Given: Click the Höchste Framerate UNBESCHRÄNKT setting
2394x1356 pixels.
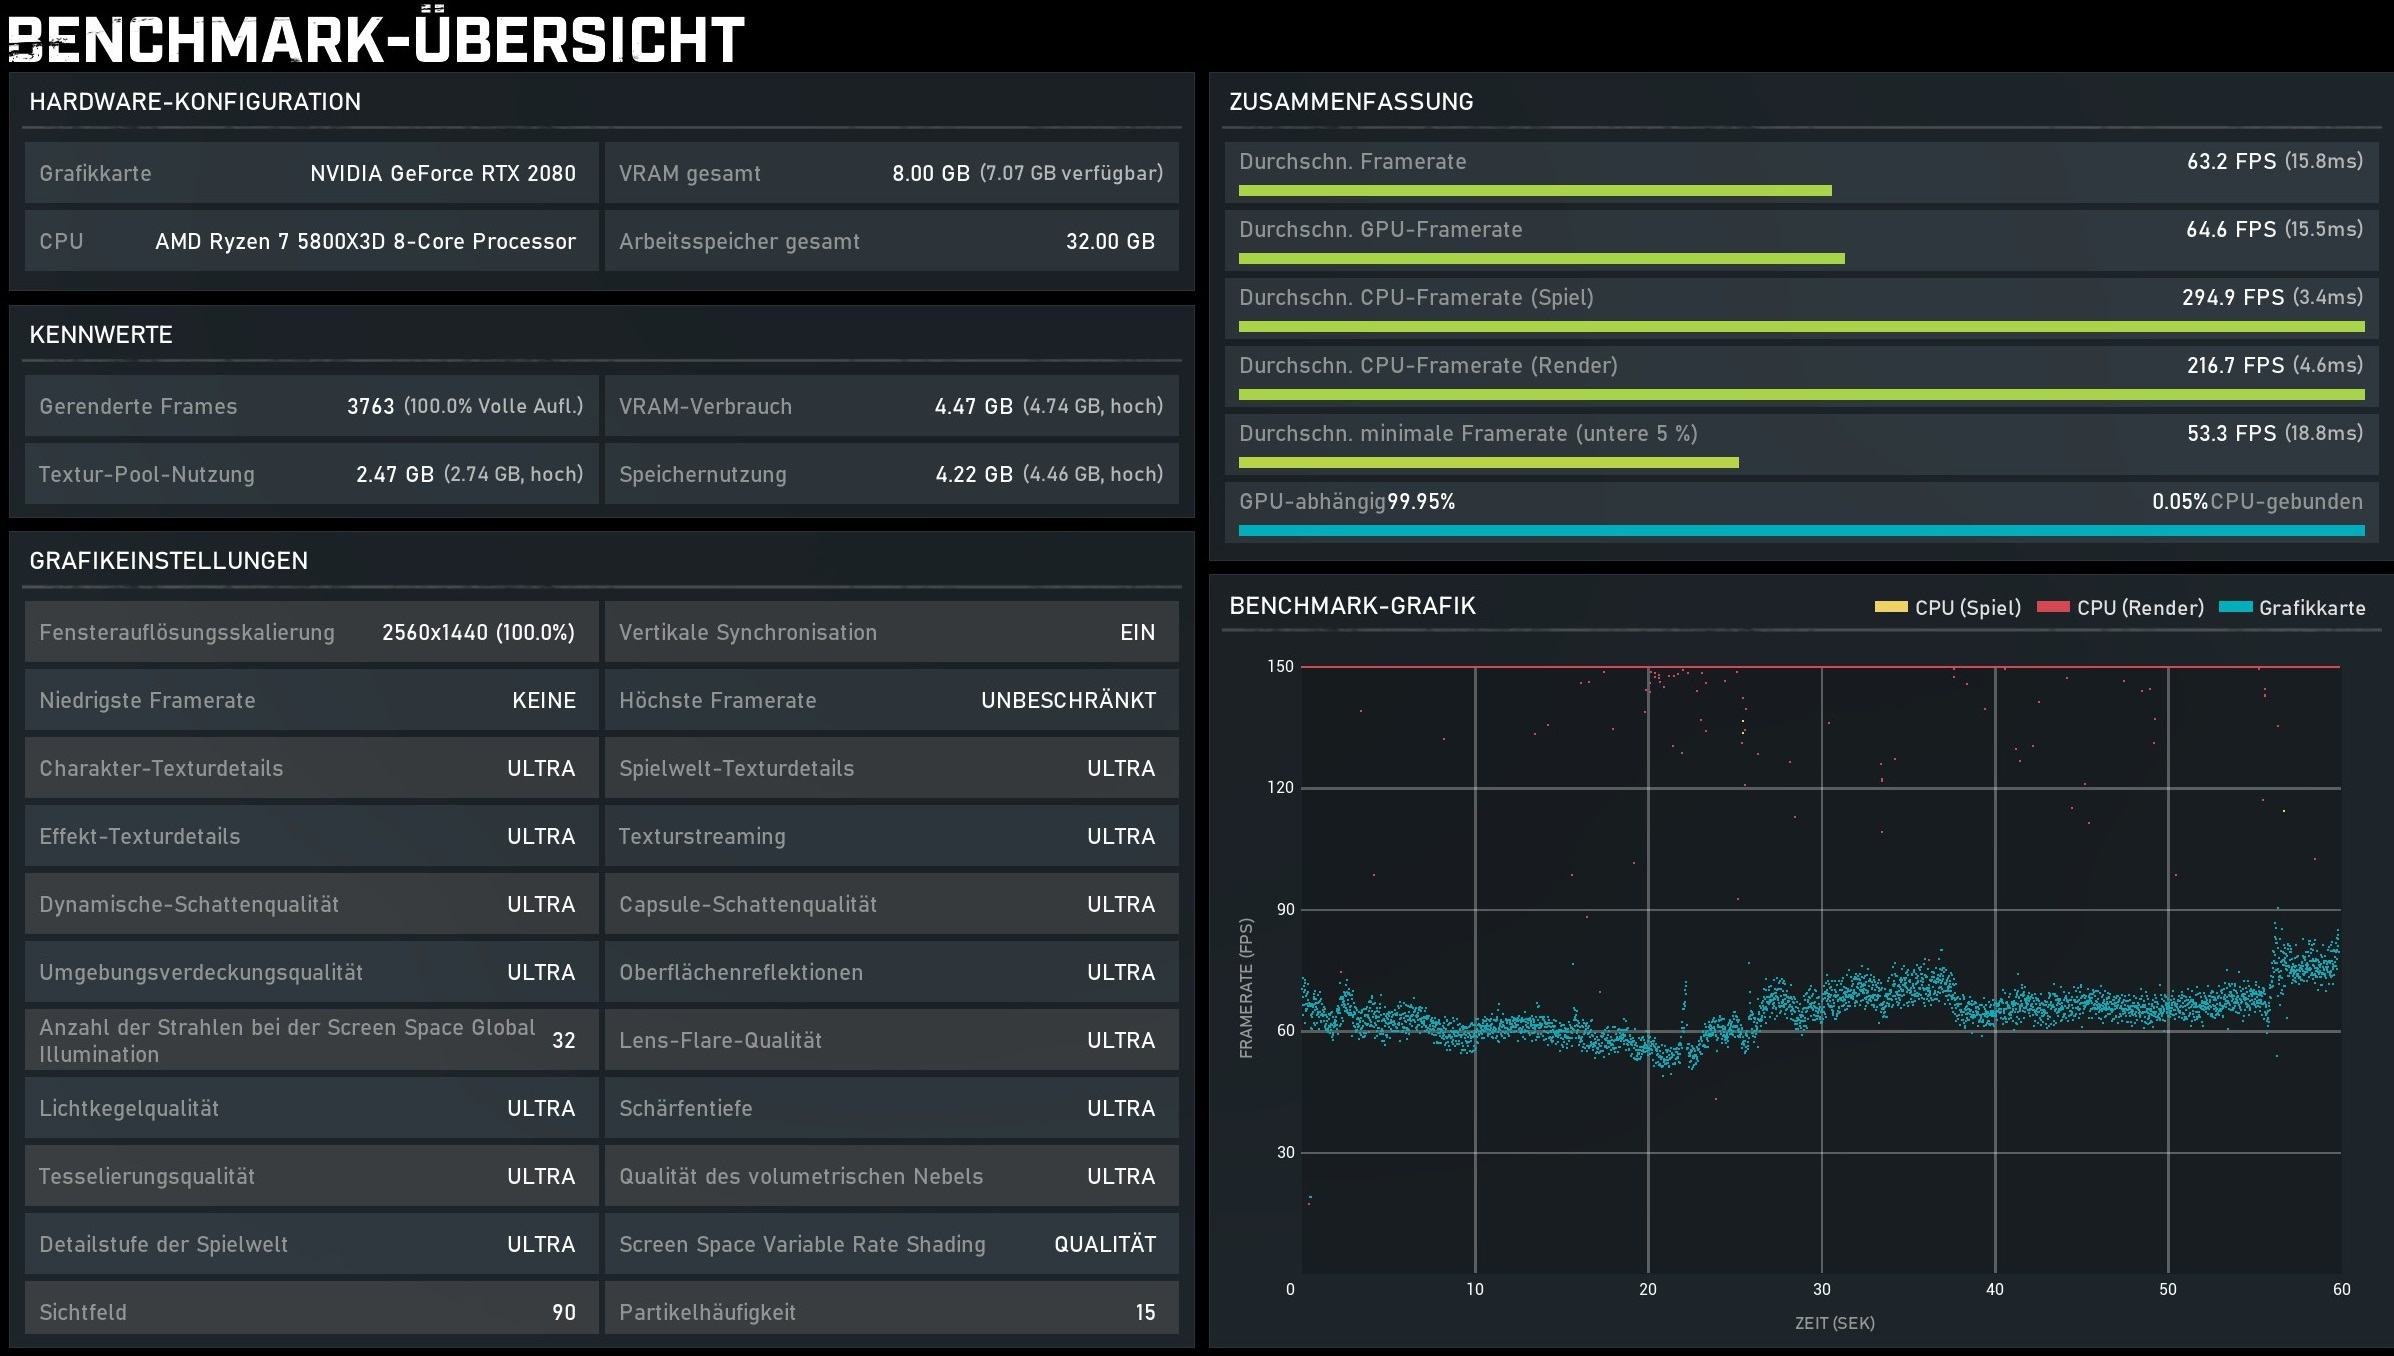Looking at the screenshot, I should [x=891, y=700].
